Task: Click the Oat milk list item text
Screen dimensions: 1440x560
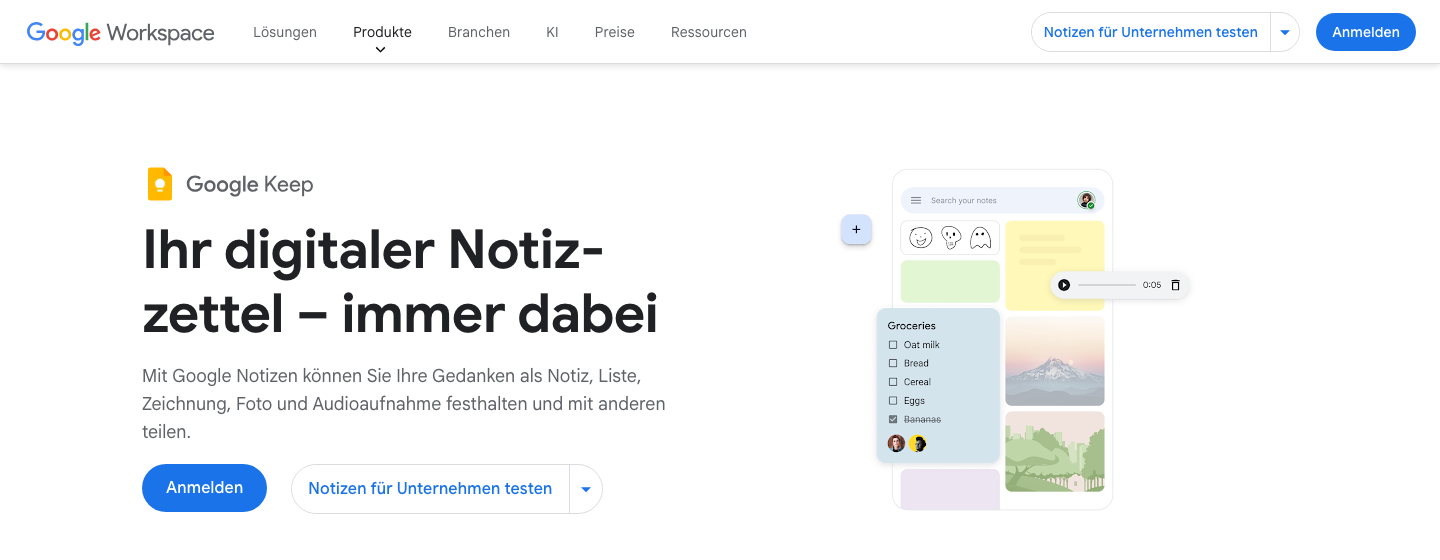Action: tap(922, 345)
